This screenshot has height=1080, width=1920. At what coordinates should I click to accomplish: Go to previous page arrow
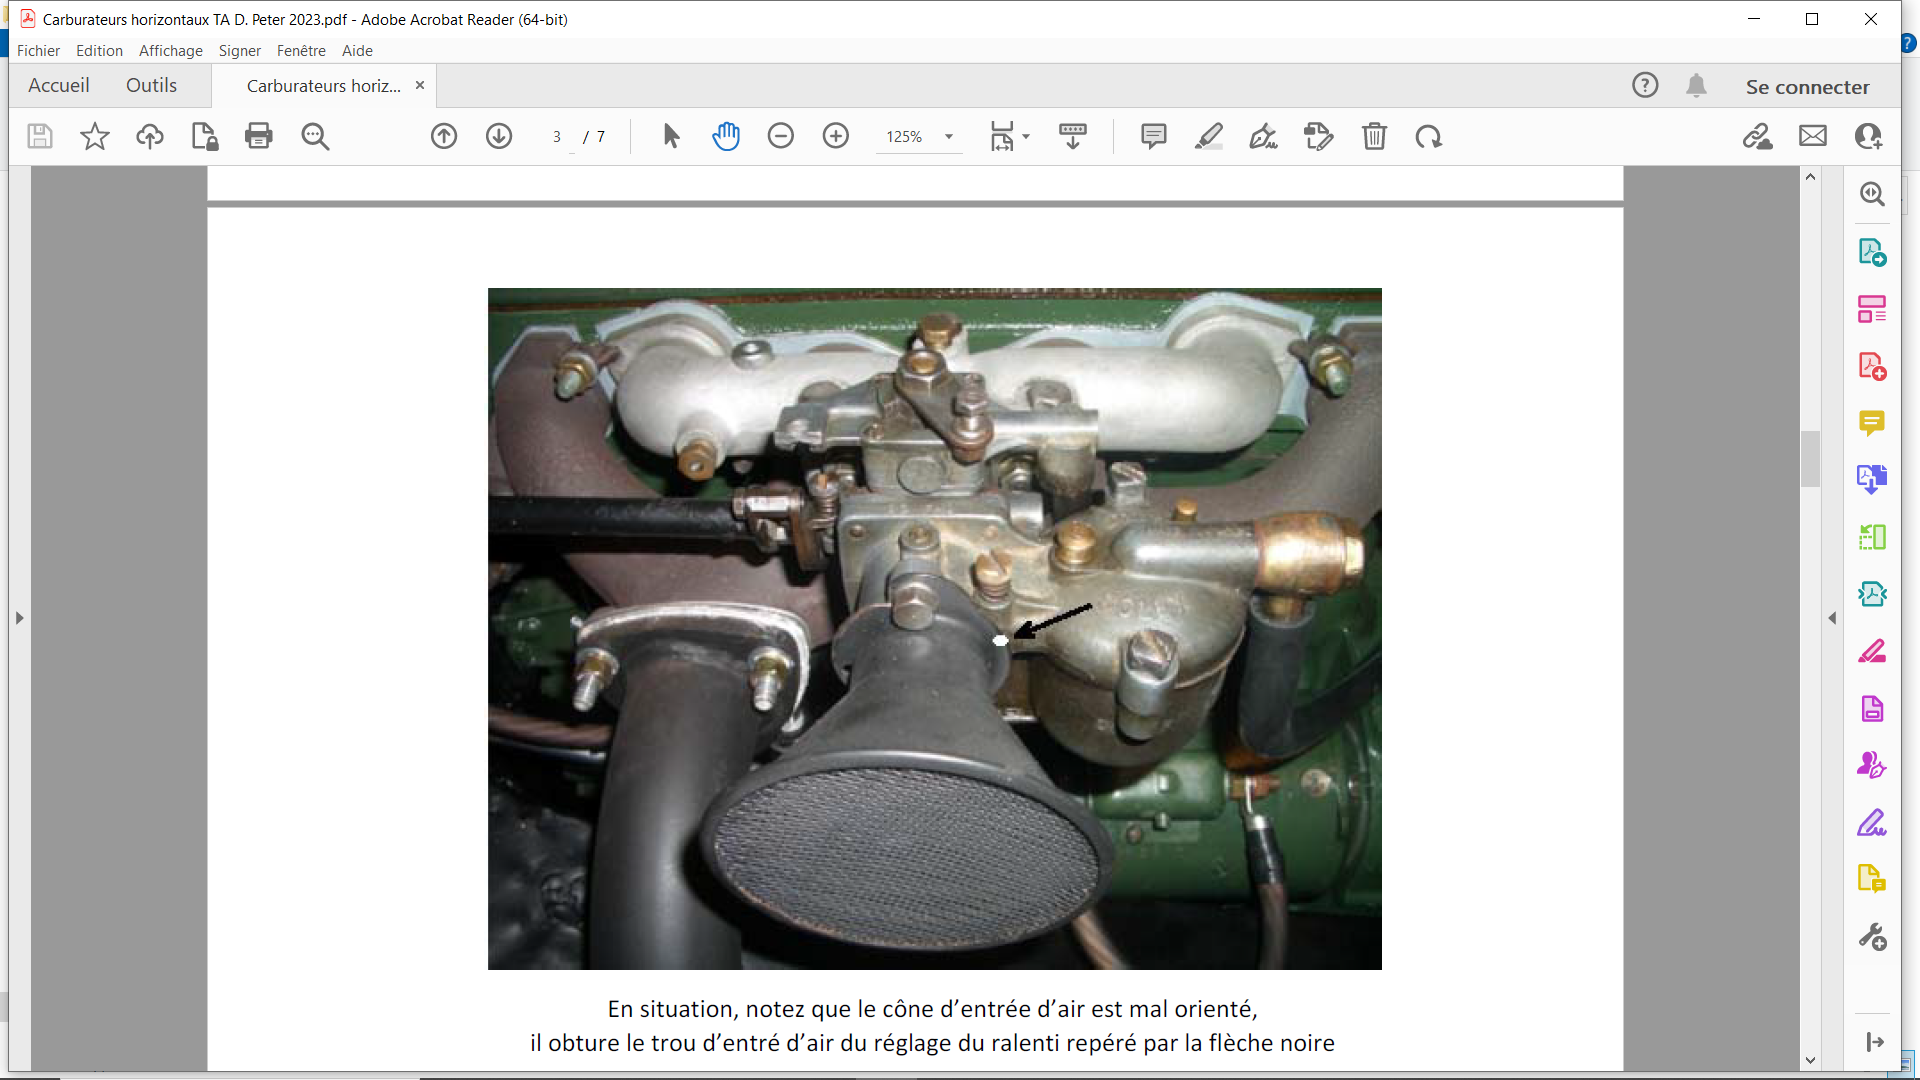coord(444,136)
